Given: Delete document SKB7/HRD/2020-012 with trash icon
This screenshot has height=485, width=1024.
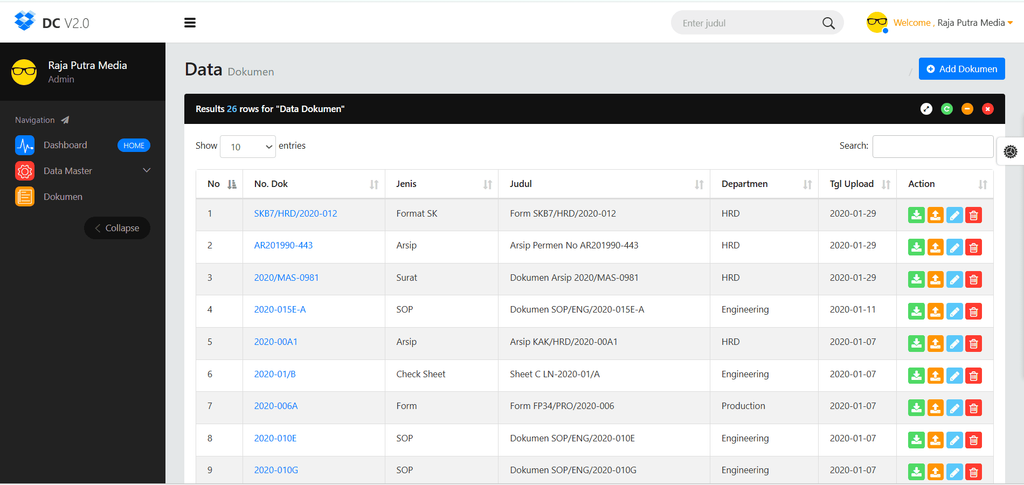Looking at the screenshot, I should point(973,215).
